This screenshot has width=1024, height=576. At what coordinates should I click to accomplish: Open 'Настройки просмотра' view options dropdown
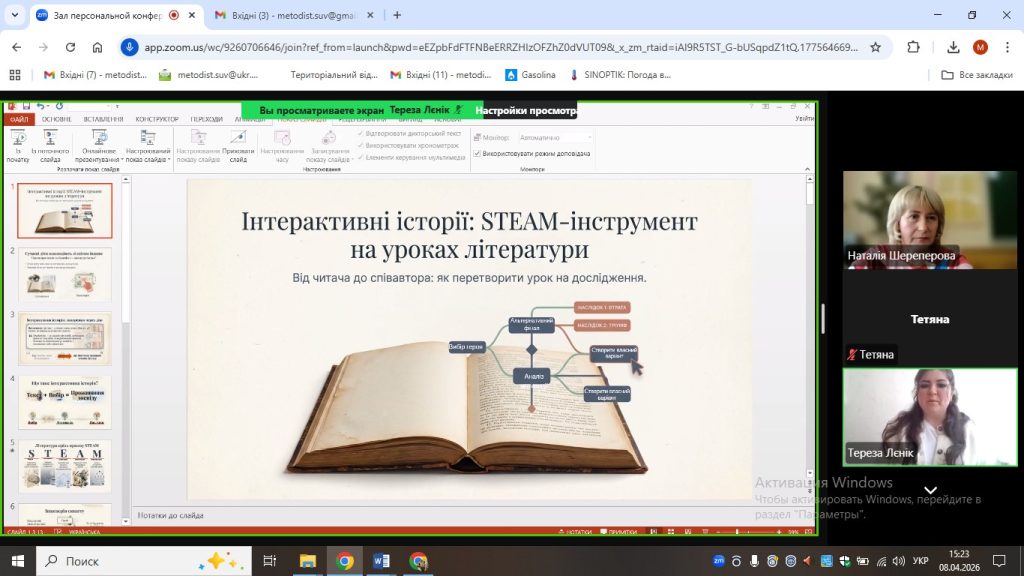click(x=526, y=111)
